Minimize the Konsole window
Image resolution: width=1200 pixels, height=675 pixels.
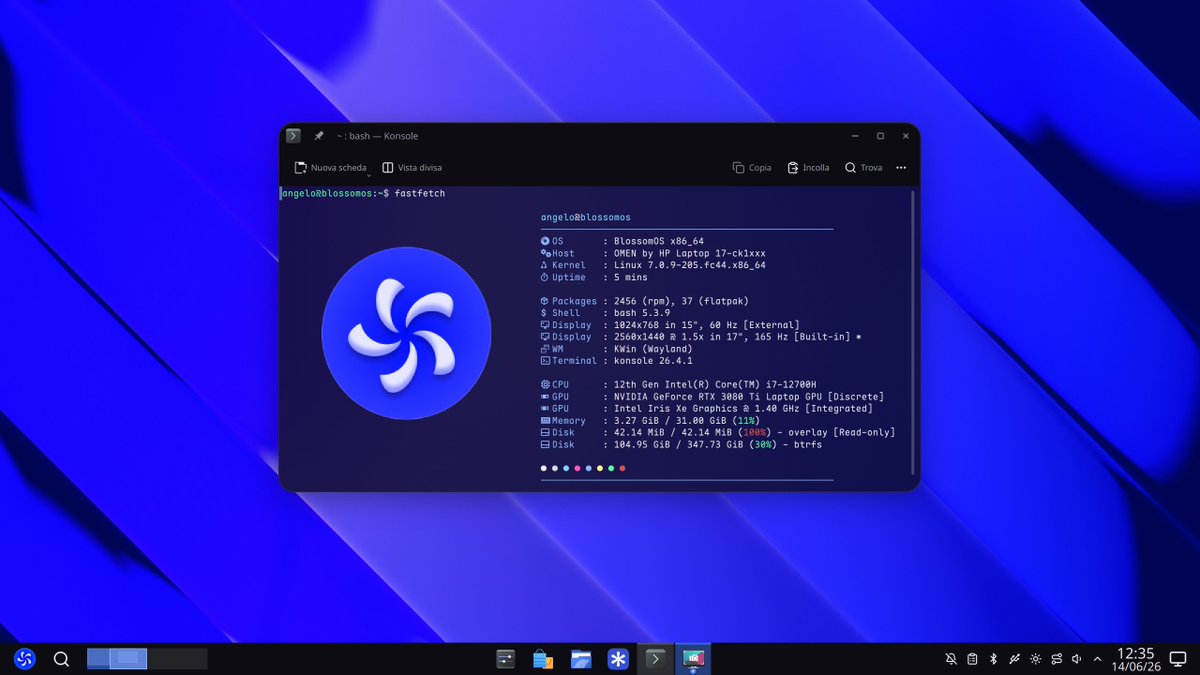(855, 136)
